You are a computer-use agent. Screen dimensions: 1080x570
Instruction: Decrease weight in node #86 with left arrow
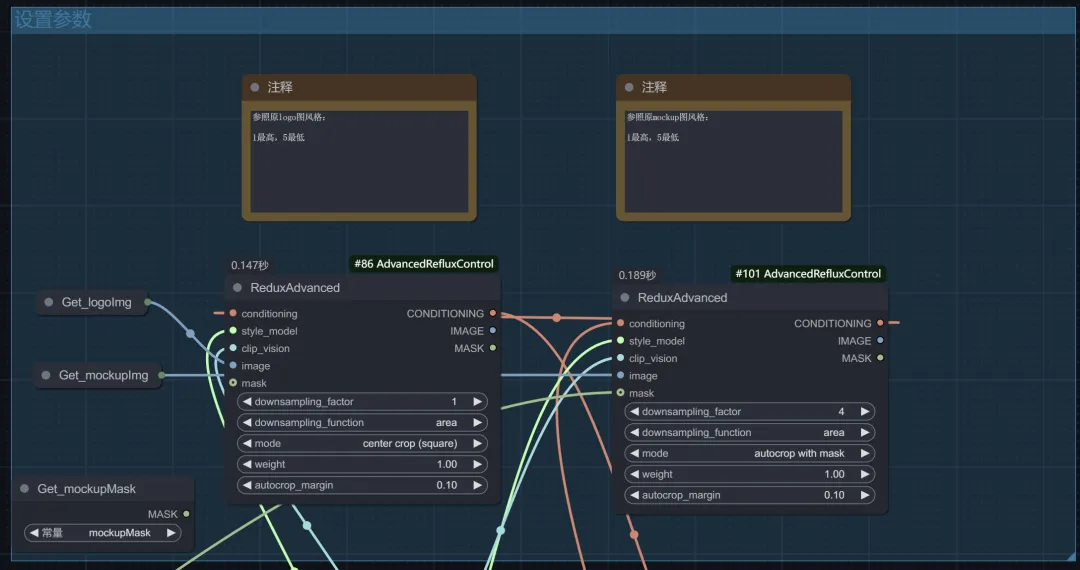[247, 464]
